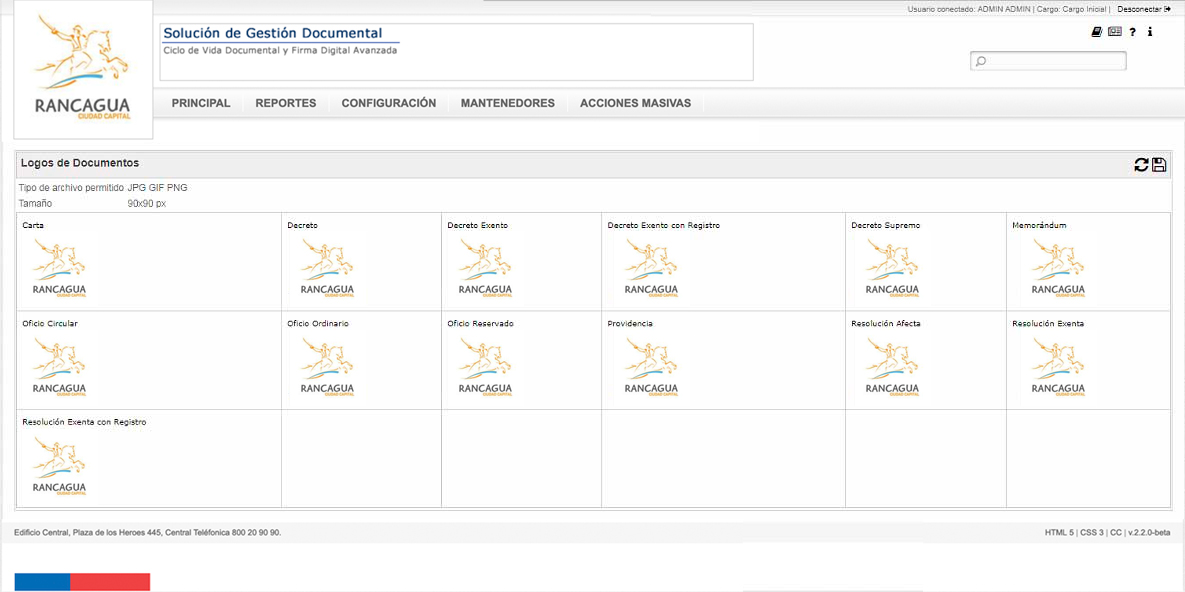Click the 'JPG GIF PNG' file type text
The image size is (1185, 592).
157,188
